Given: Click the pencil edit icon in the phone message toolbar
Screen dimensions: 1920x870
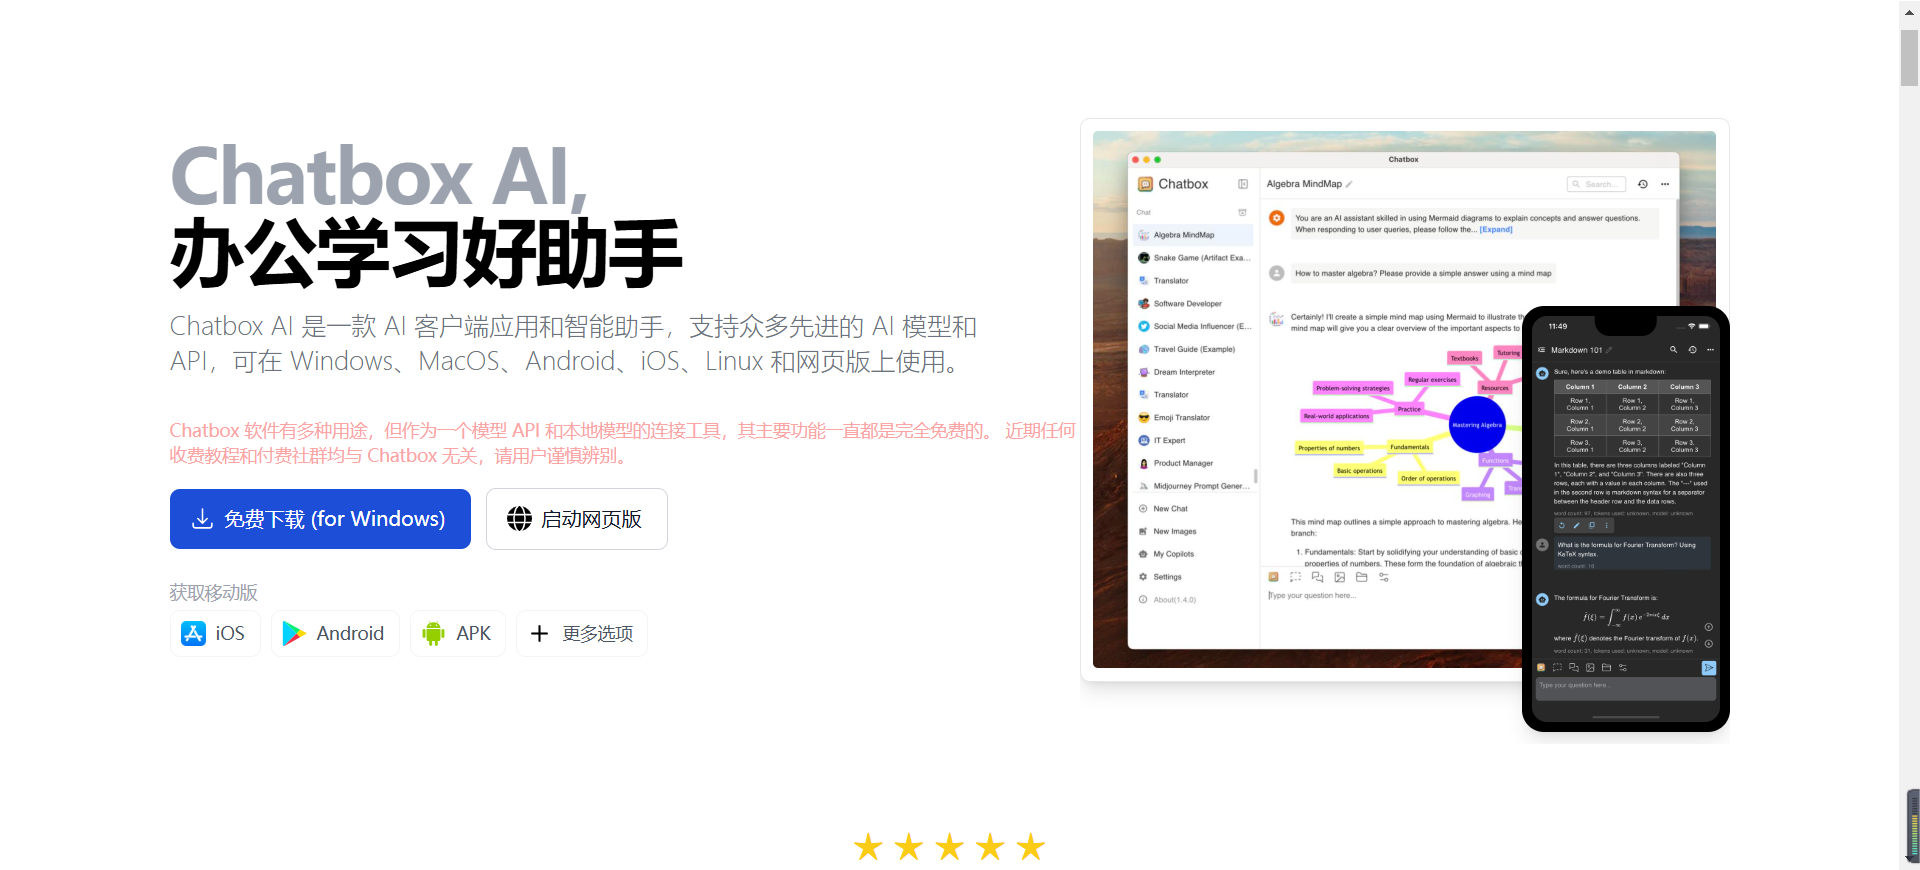Looking at the screenshot, I should (1577, 525).
